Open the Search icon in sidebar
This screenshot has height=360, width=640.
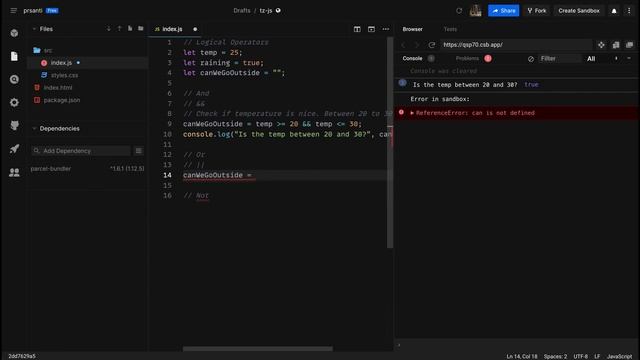click(x=14, y=79)
